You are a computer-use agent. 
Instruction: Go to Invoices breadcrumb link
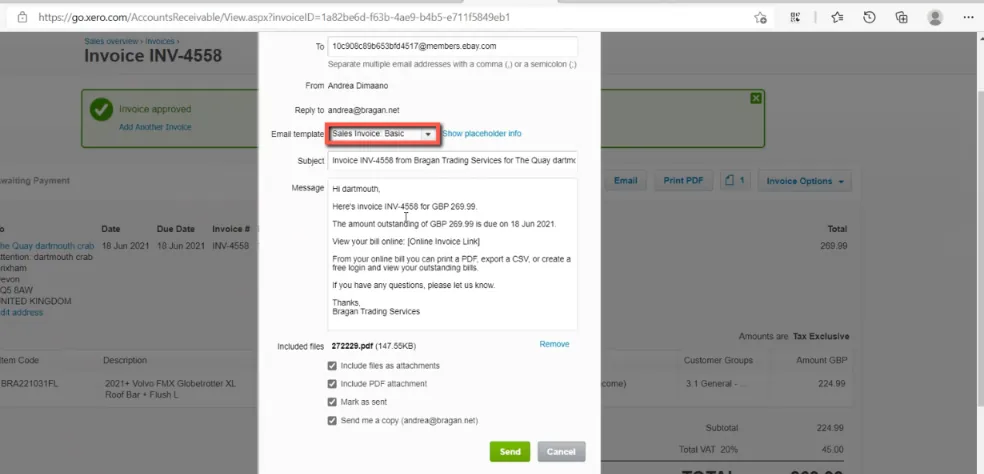point(160,41)
